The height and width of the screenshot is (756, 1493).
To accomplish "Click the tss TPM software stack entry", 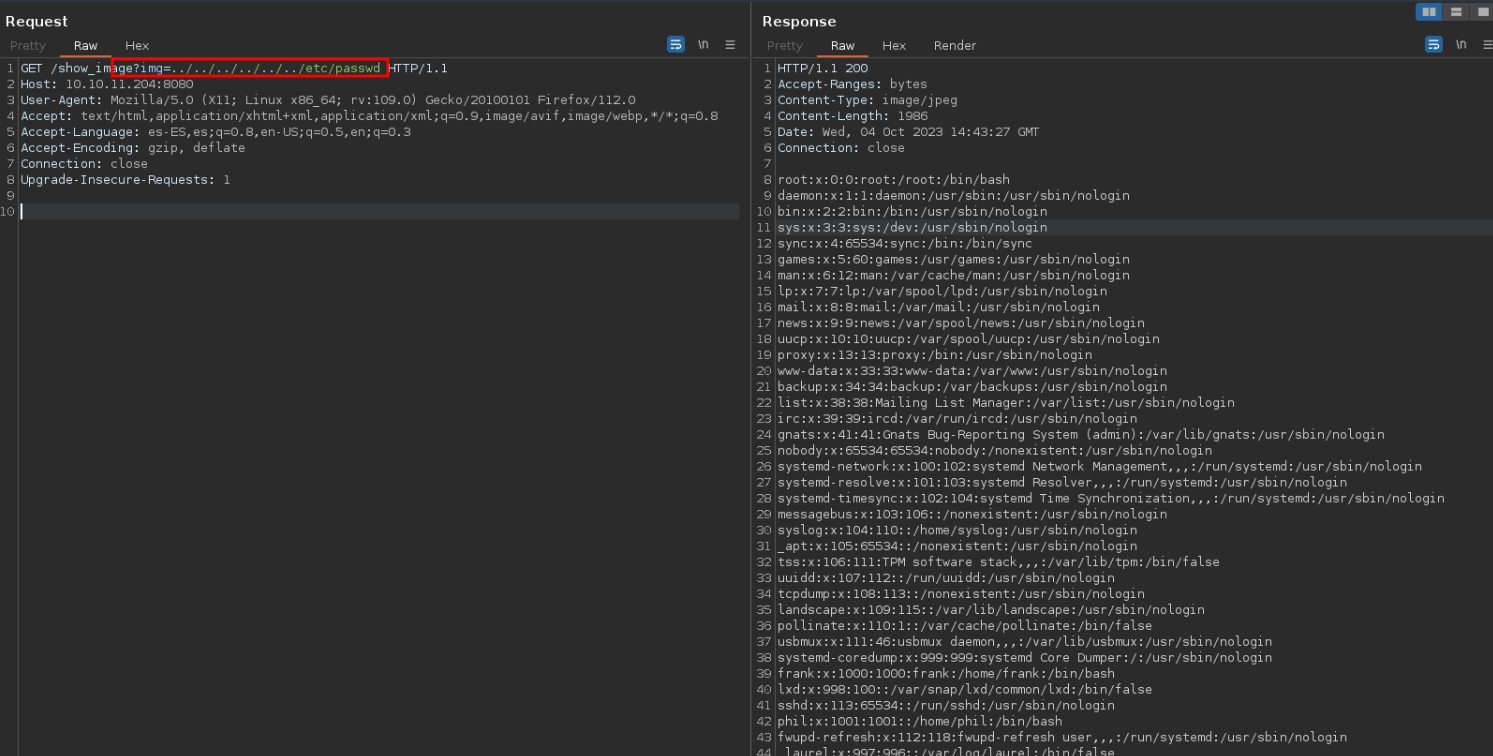I will coord(999,564).
